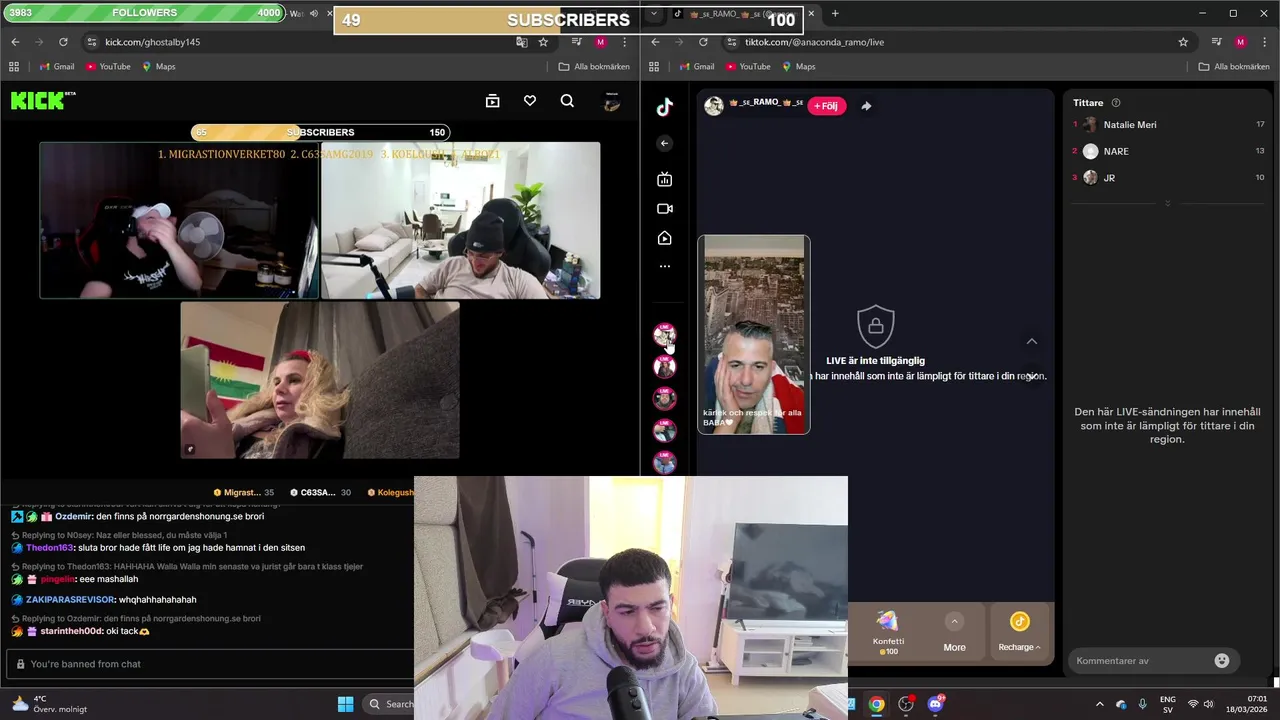Open Gmail bookmark in Kick window
This screenshot has width=1280, height=720.
pyautogui.click(x=56, y=66)
